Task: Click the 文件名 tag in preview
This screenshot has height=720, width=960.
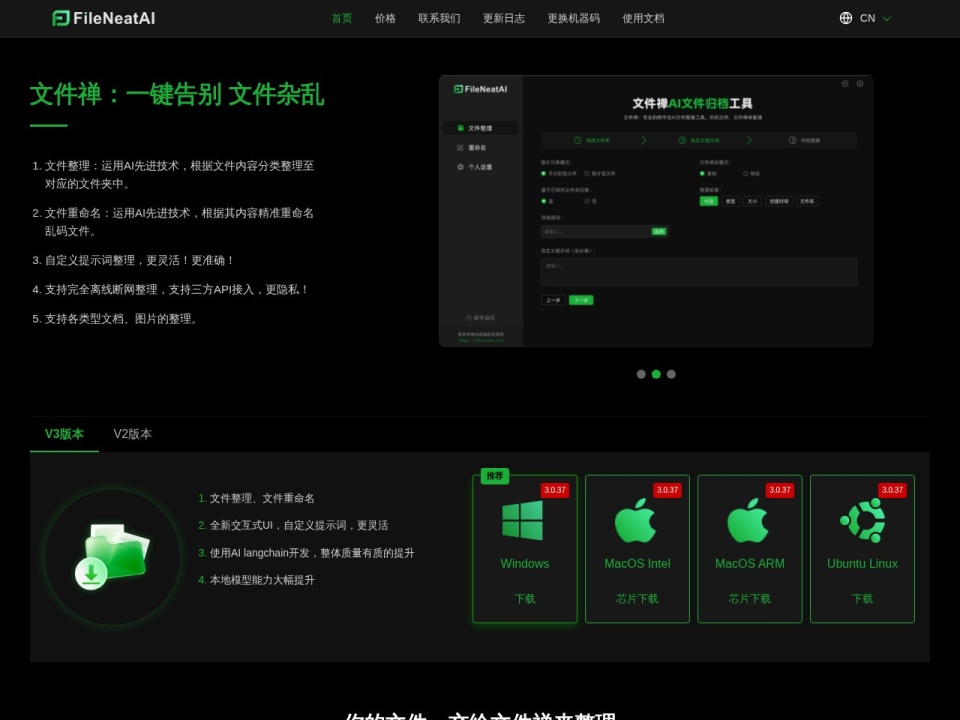Action: coord(807,201)
